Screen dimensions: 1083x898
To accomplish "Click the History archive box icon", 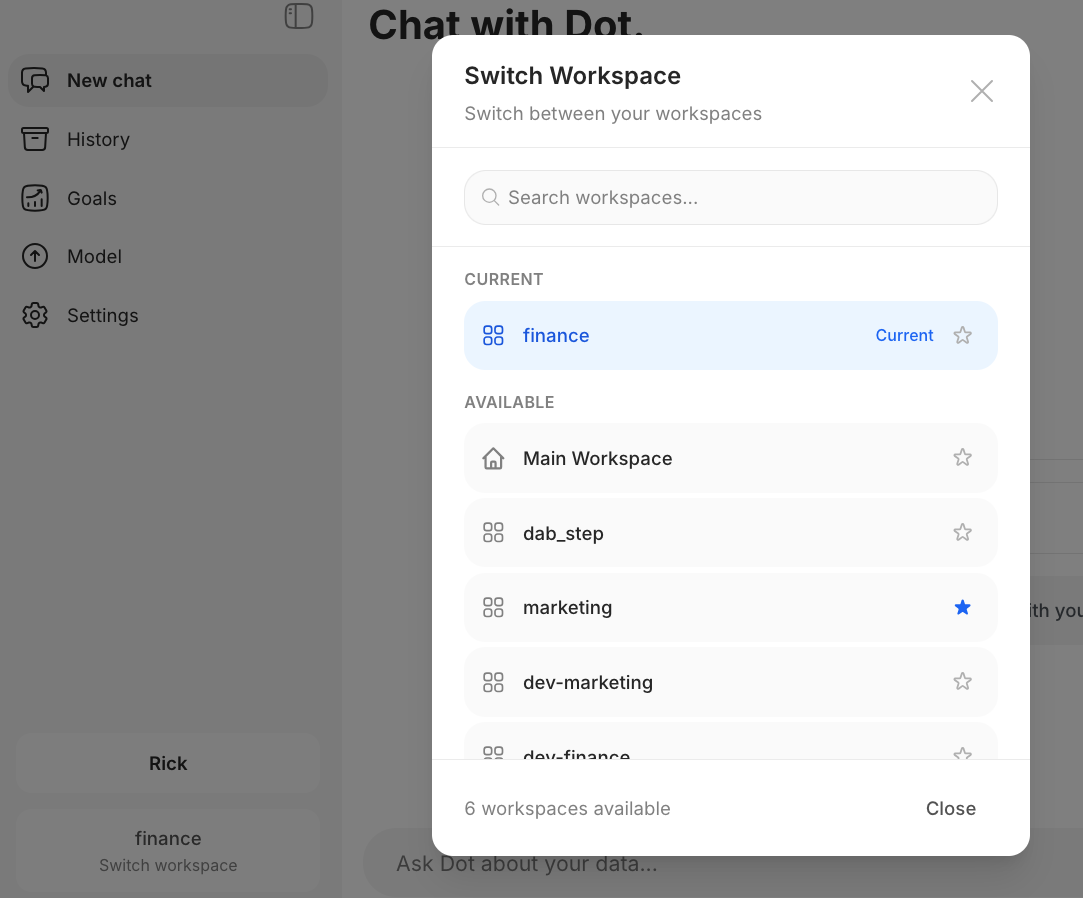I will [x=35, y=139].
